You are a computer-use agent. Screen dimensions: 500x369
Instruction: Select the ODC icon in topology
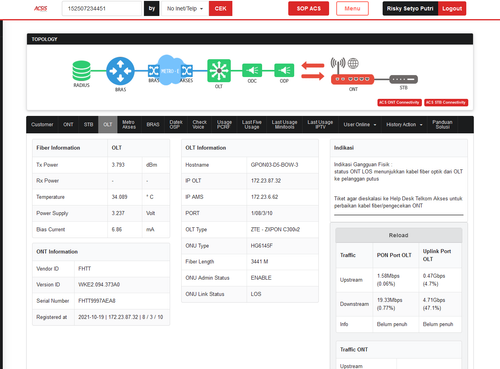(252, 70)
